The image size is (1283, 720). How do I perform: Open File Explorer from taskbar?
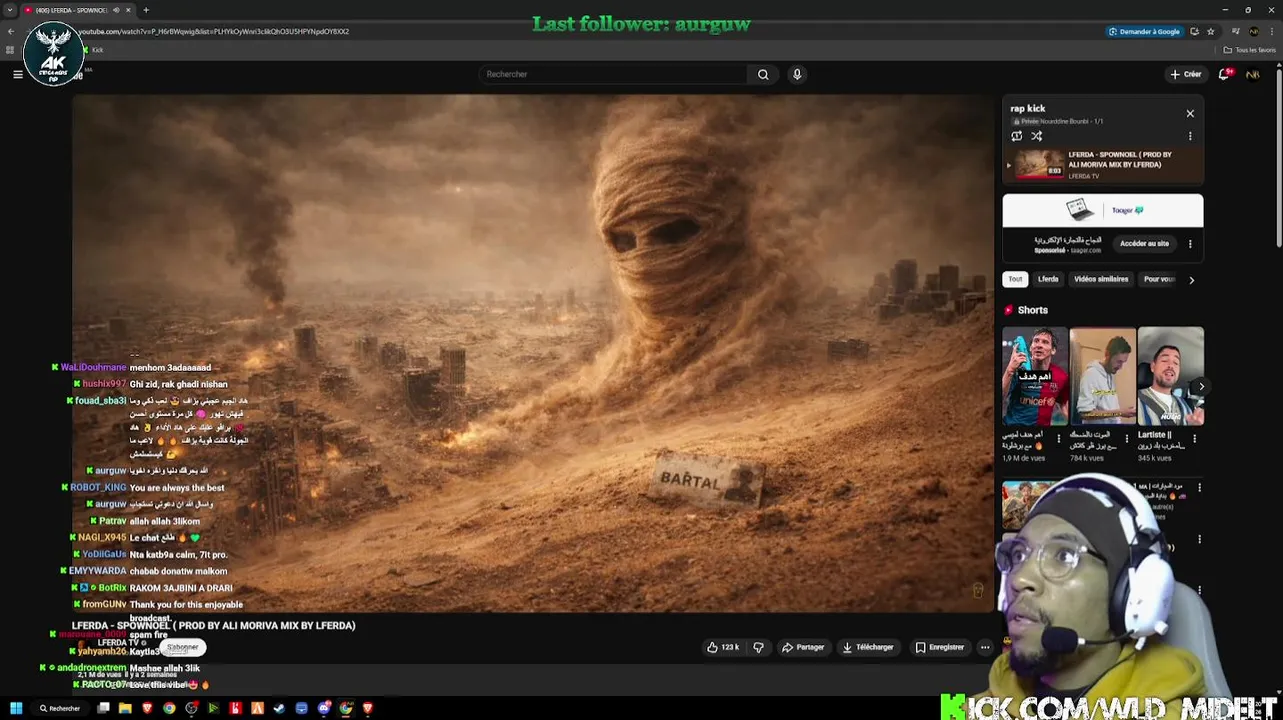click(x=125, y=708)
